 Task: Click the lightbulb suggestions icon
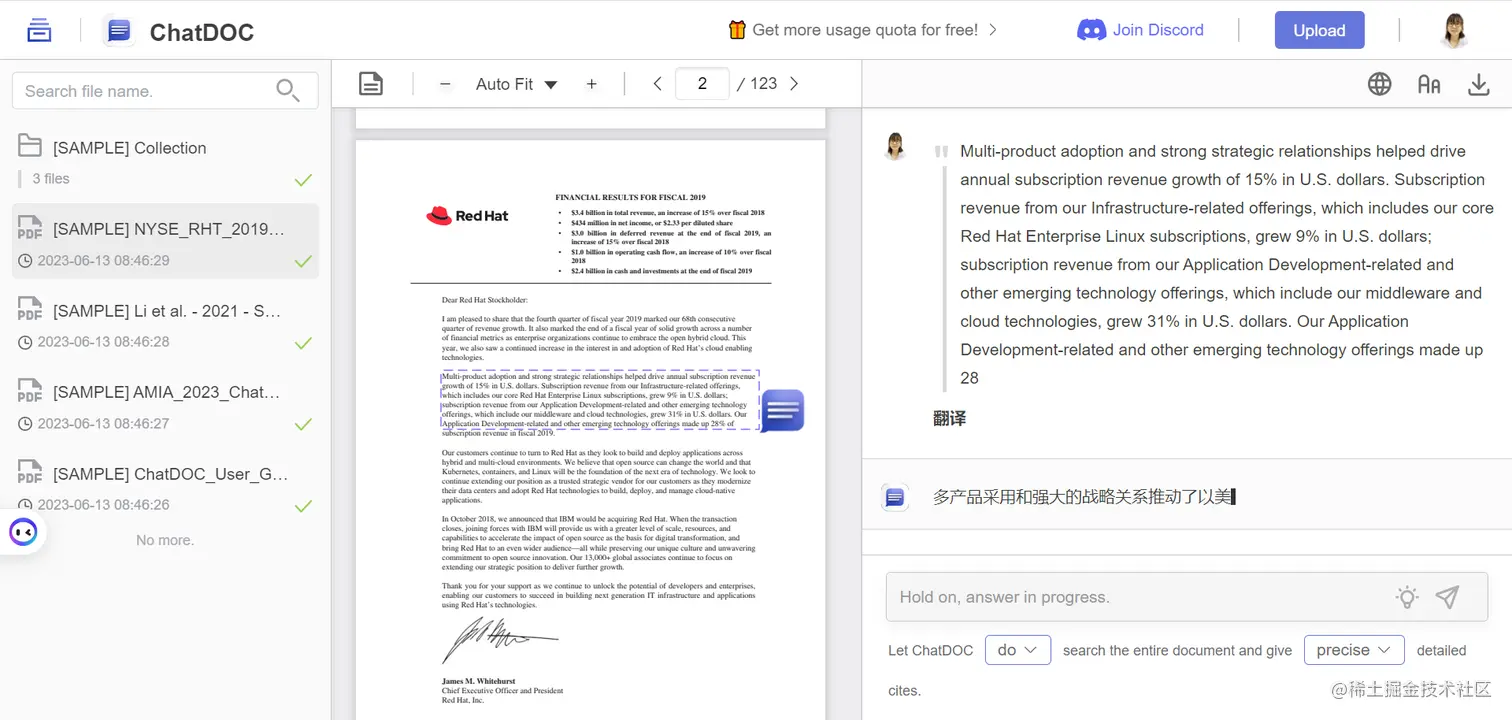coord(1407,597)
